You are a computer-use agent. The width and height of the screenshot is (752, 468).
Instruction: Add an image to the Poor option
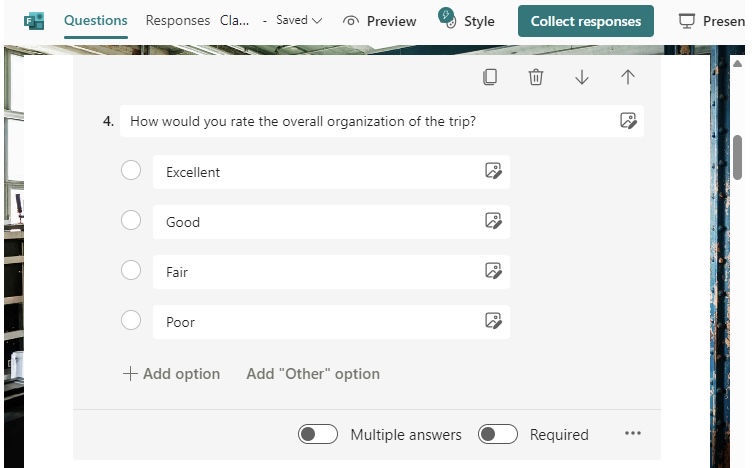[x=494, y=320]
